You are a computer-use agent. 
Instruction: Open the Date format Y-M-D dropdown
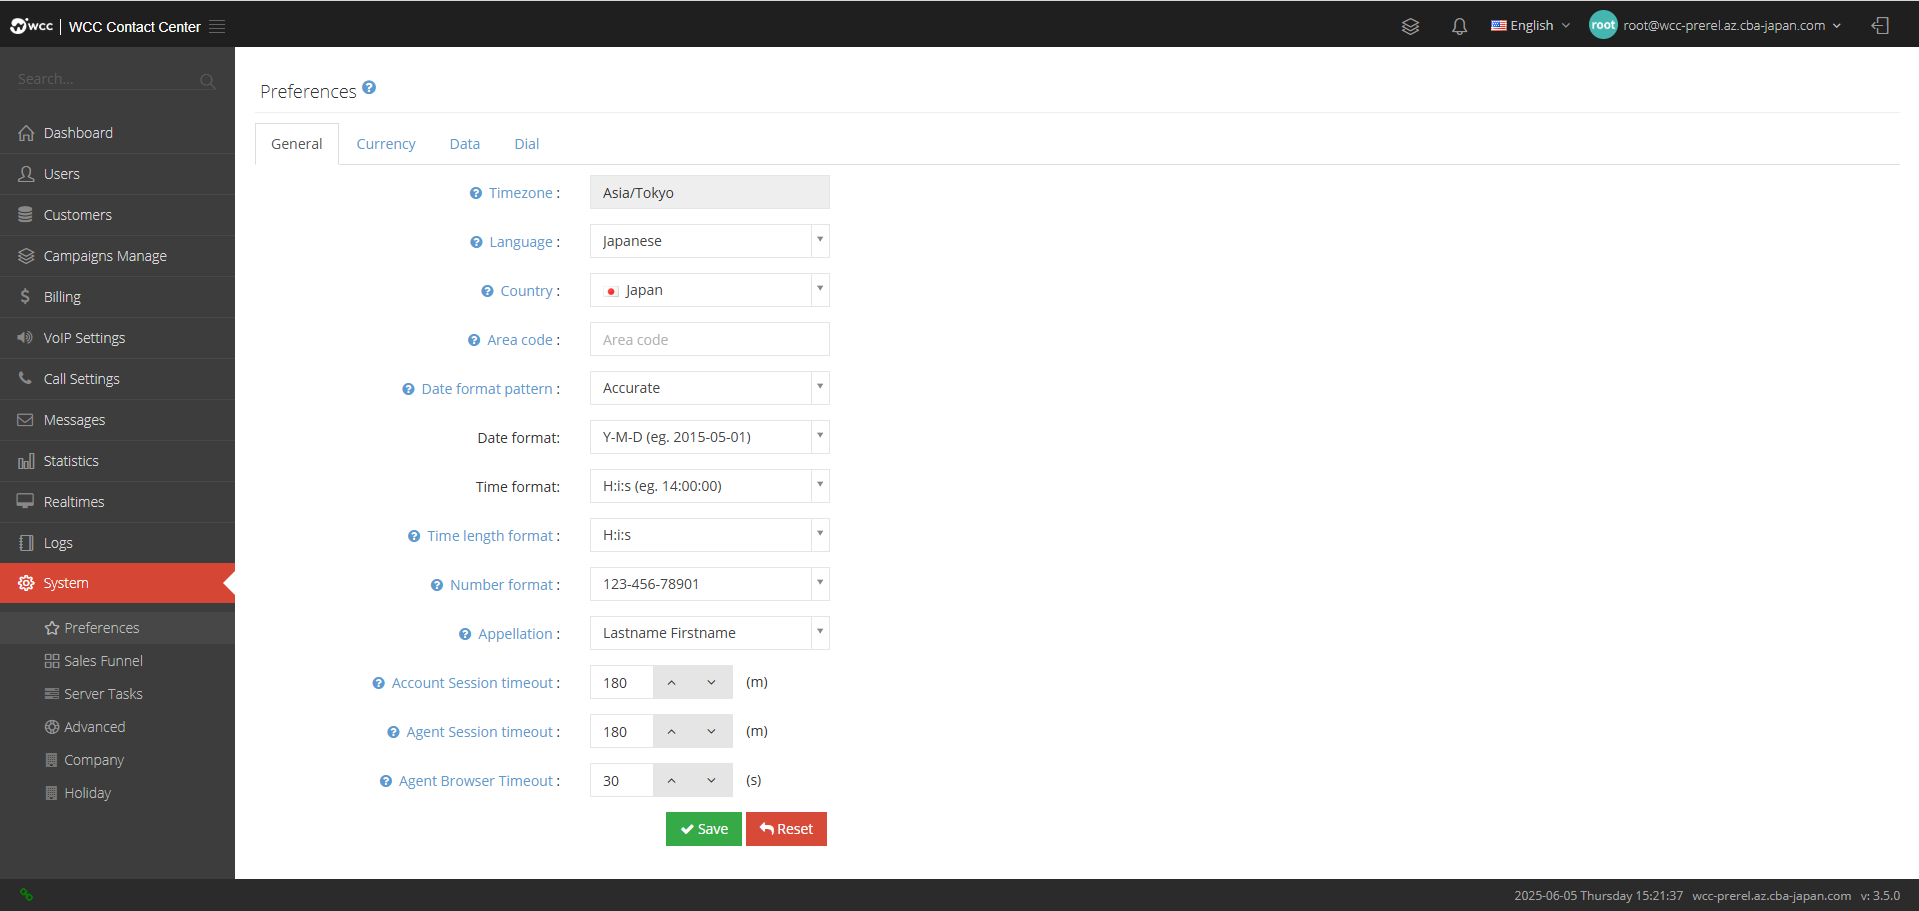710,437
